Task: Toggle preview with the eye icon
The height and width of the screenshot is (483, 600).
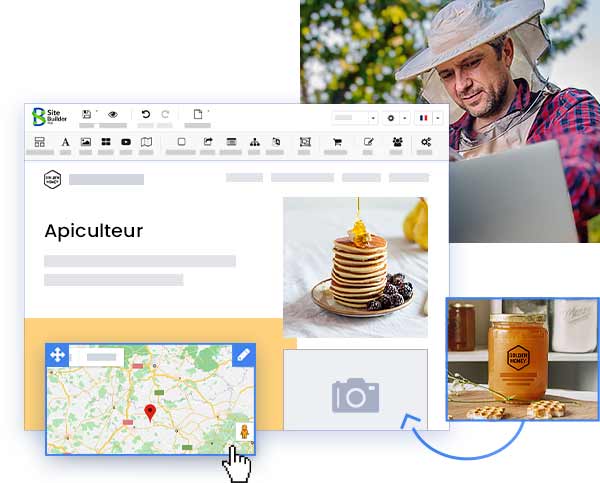Action: [113, 114]
